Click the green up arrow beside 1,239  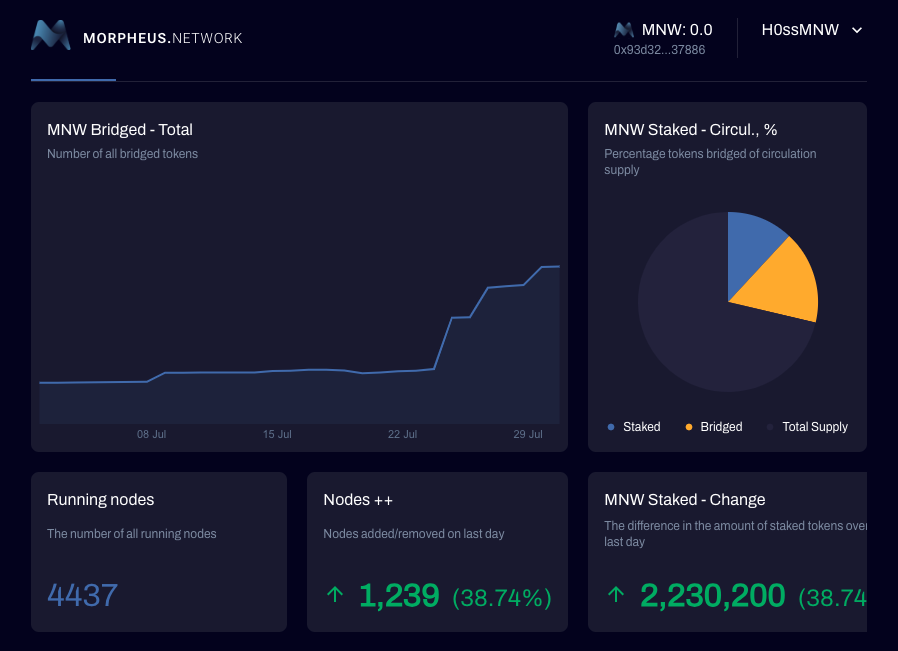(x=335, y=594)
